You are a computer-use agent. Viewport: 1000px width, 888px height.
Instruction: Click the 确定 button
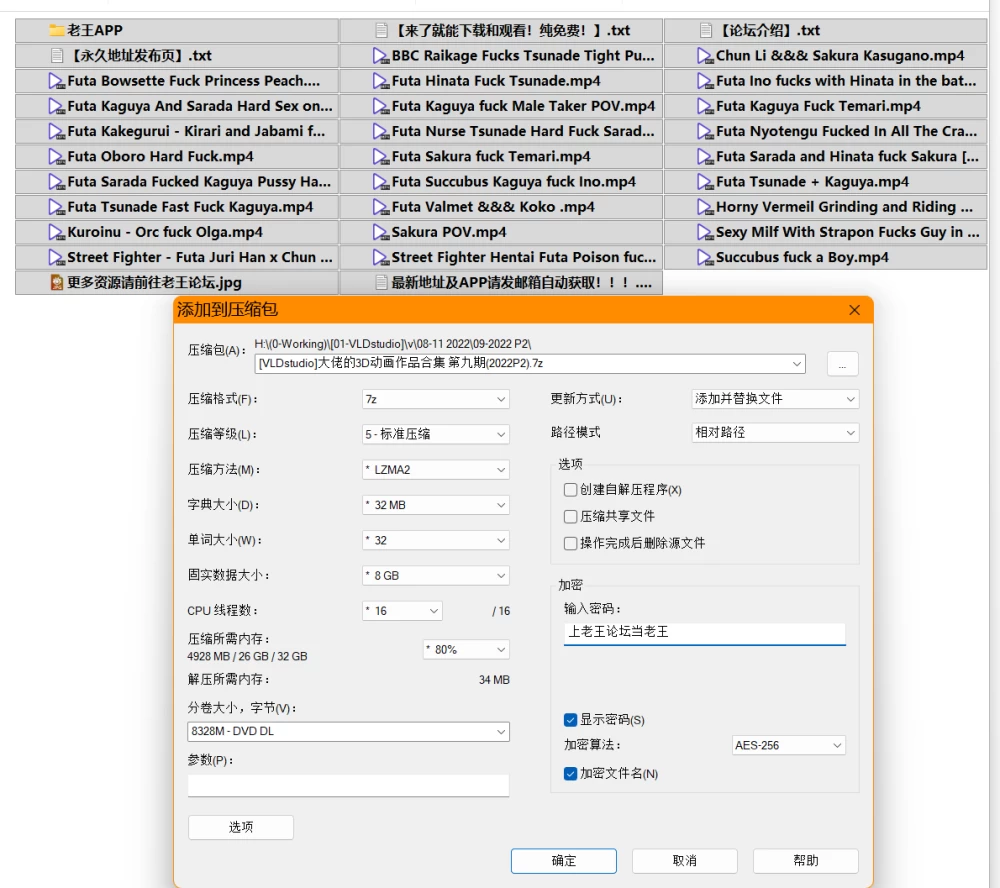tap(564, 861)
